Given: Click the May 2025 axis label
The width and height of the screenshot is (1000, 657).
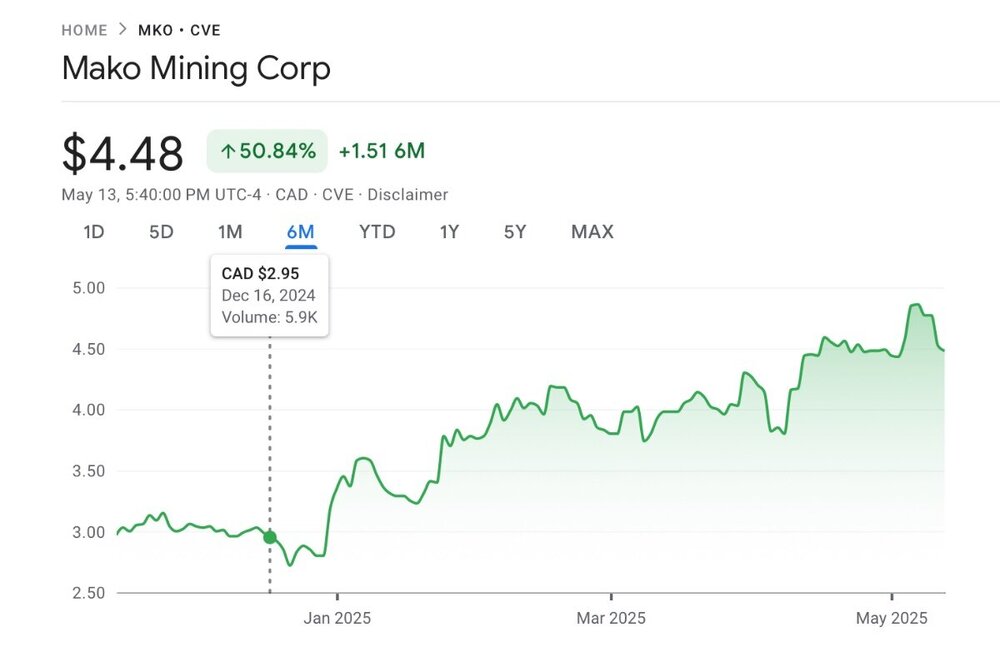Looking at the screenshot, I should (892, 618).
